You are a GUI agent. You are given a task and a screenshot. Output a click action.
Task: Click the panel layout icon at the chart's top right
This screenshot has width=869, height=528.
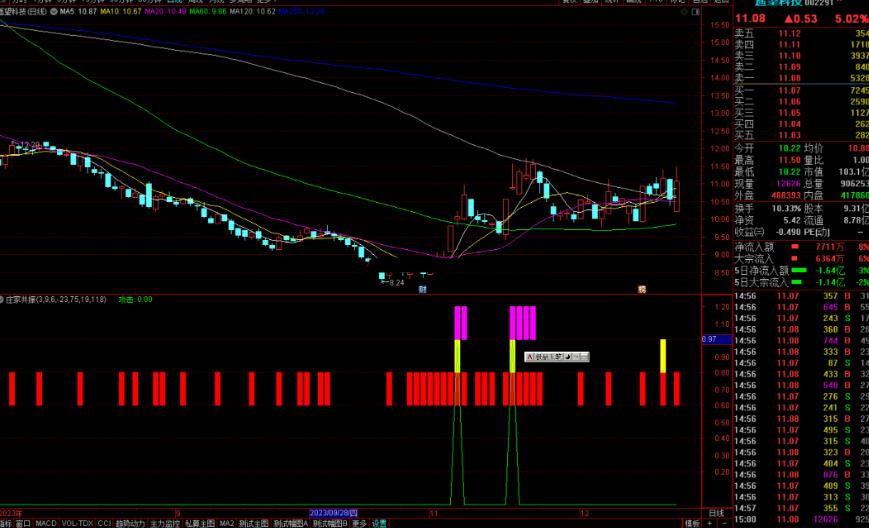[696, 12]
